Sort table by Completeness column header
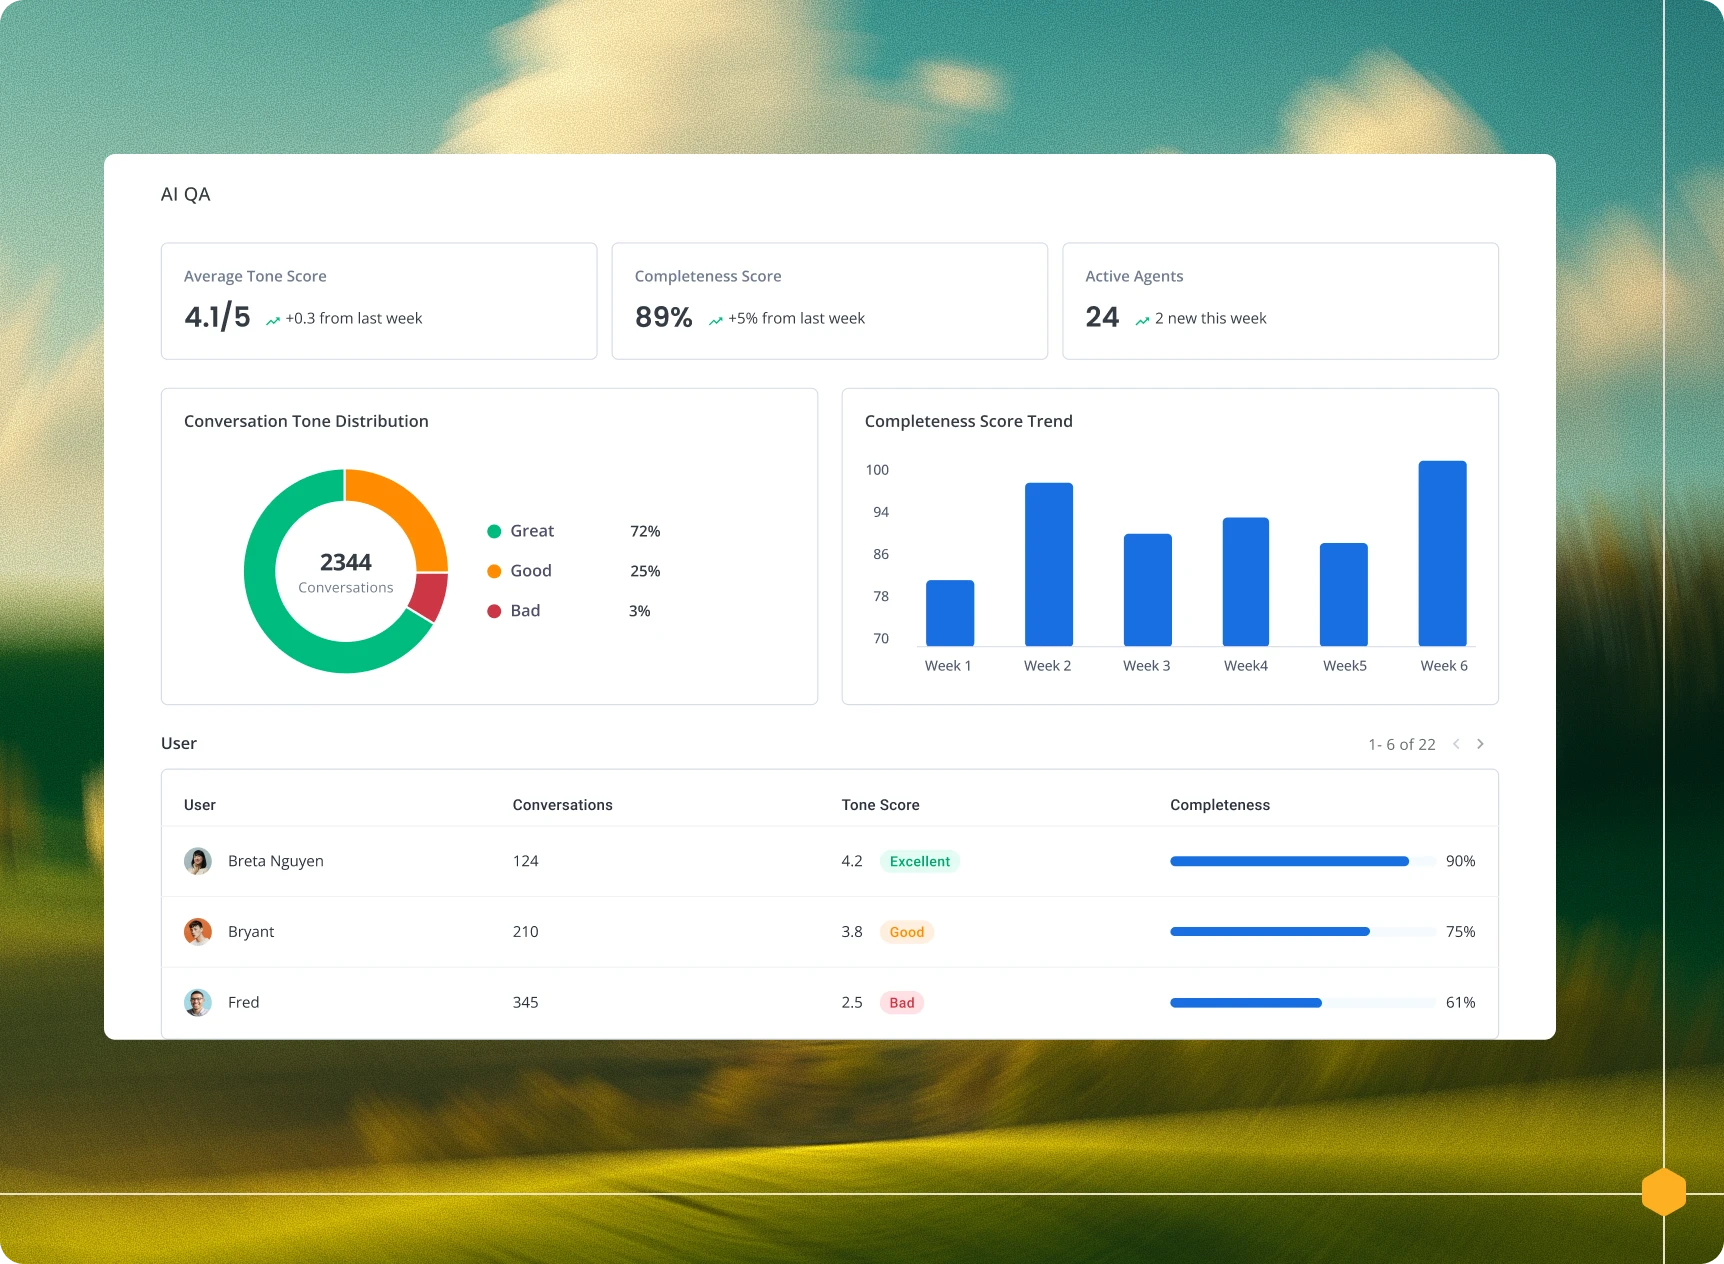Viewport: 1724px width, 1264px height. pos(1219,805)
